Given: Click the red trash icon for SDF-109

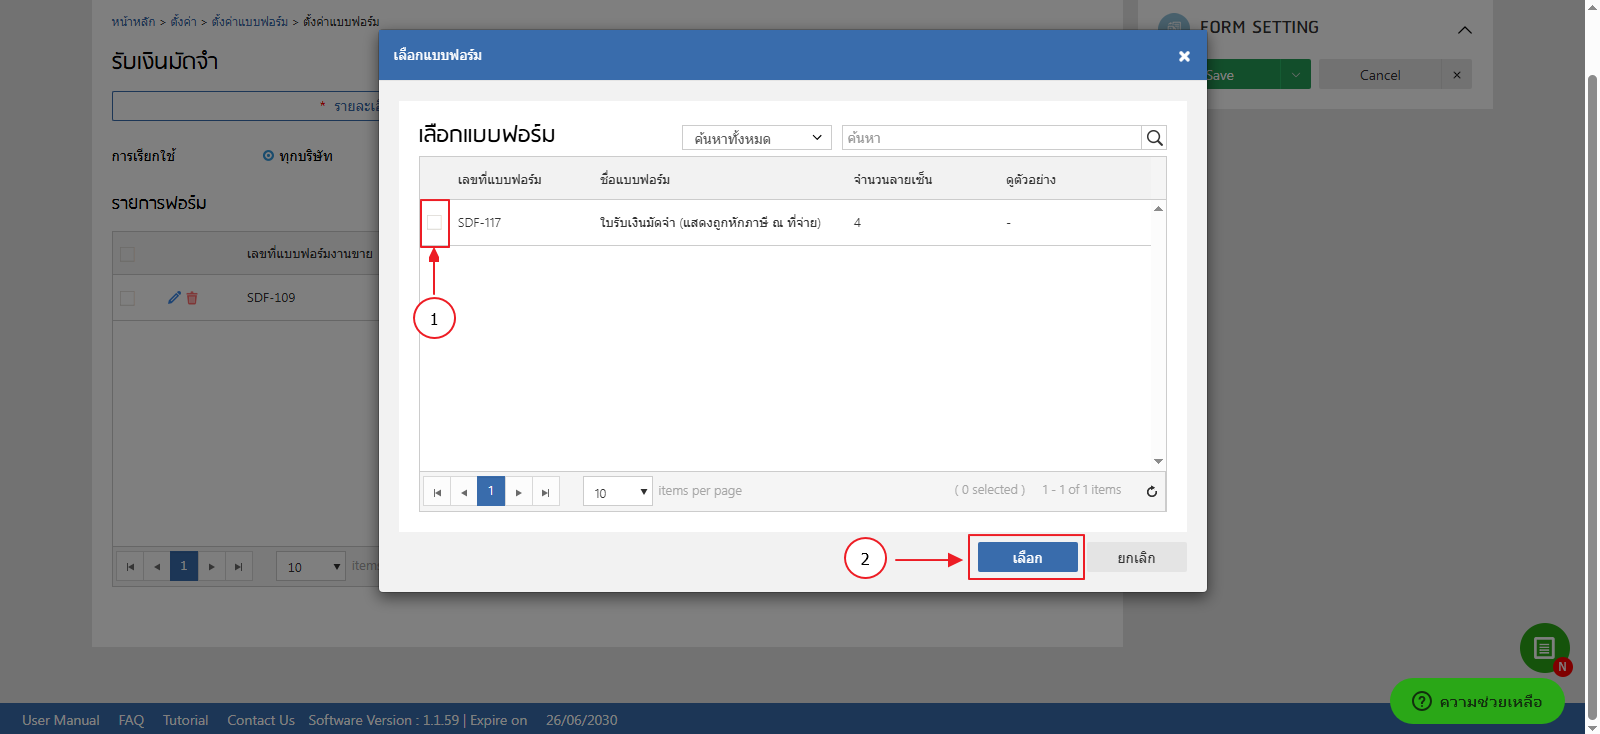Looking at the screenshot, I should coord(192,298).
